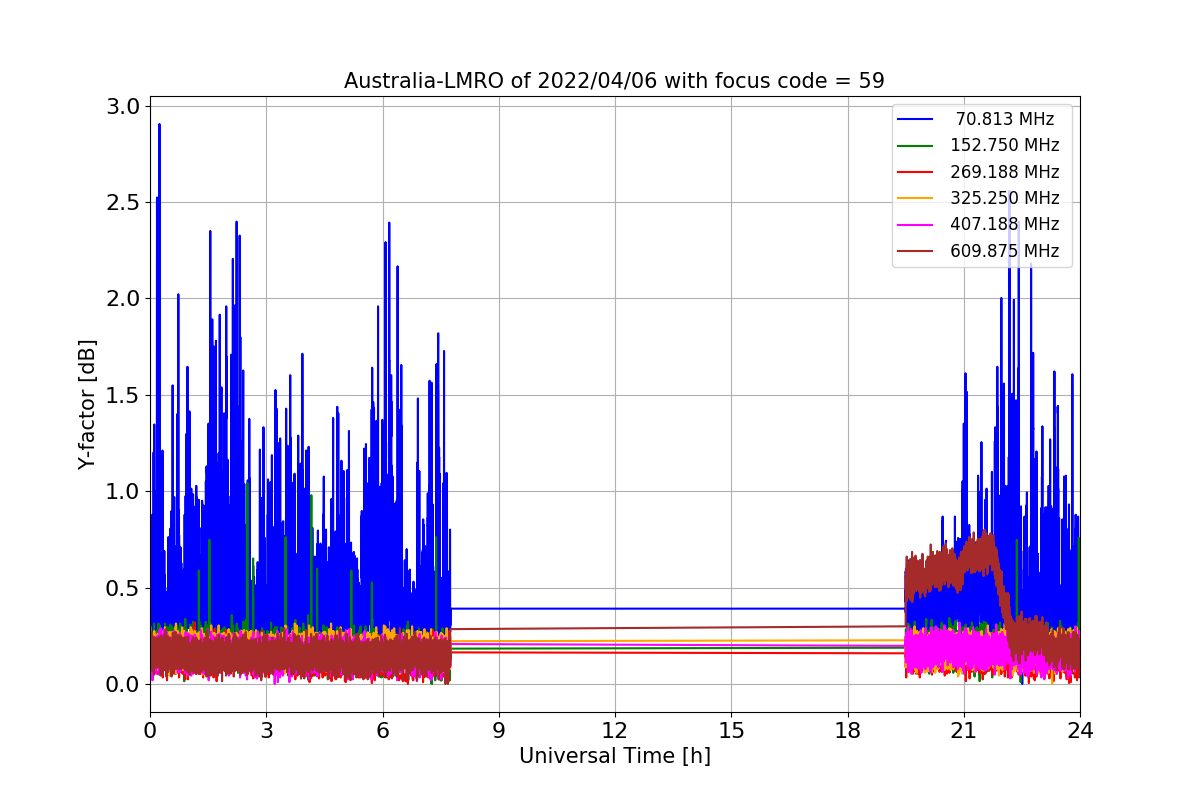Click the orange line sample in legend
The height and width of the screenshot is (800, 1200).
tap(916, 198)
